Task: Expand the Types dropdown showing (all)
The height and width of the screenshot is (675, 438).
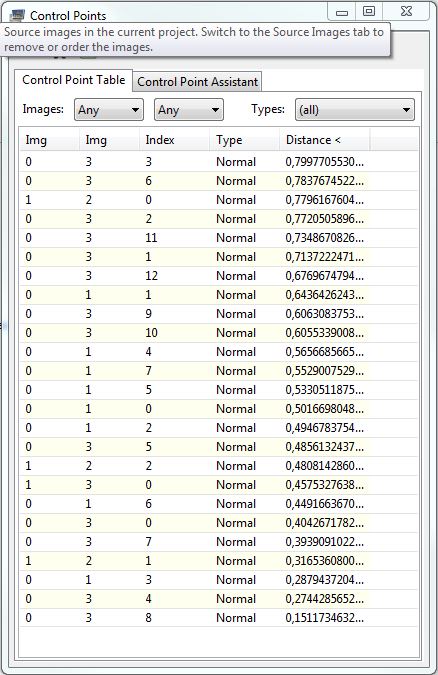Action: coord(355,110)
